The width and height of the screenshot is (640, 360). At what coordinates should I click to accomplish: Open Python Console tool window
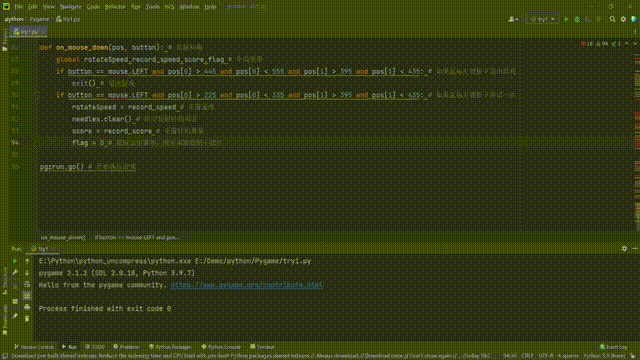pos(221,347)
